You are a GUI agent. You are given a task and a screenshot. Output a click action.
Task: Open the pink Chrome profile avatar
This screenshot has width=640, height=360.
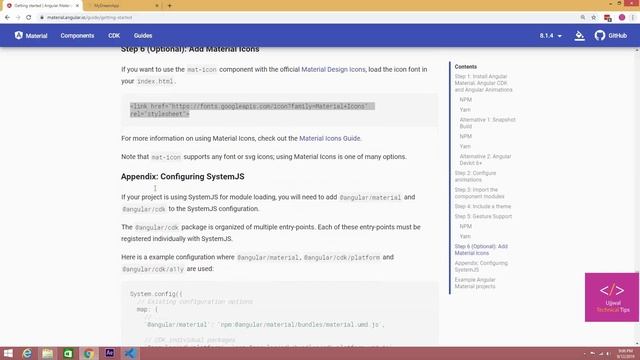(x=622, y=18)
